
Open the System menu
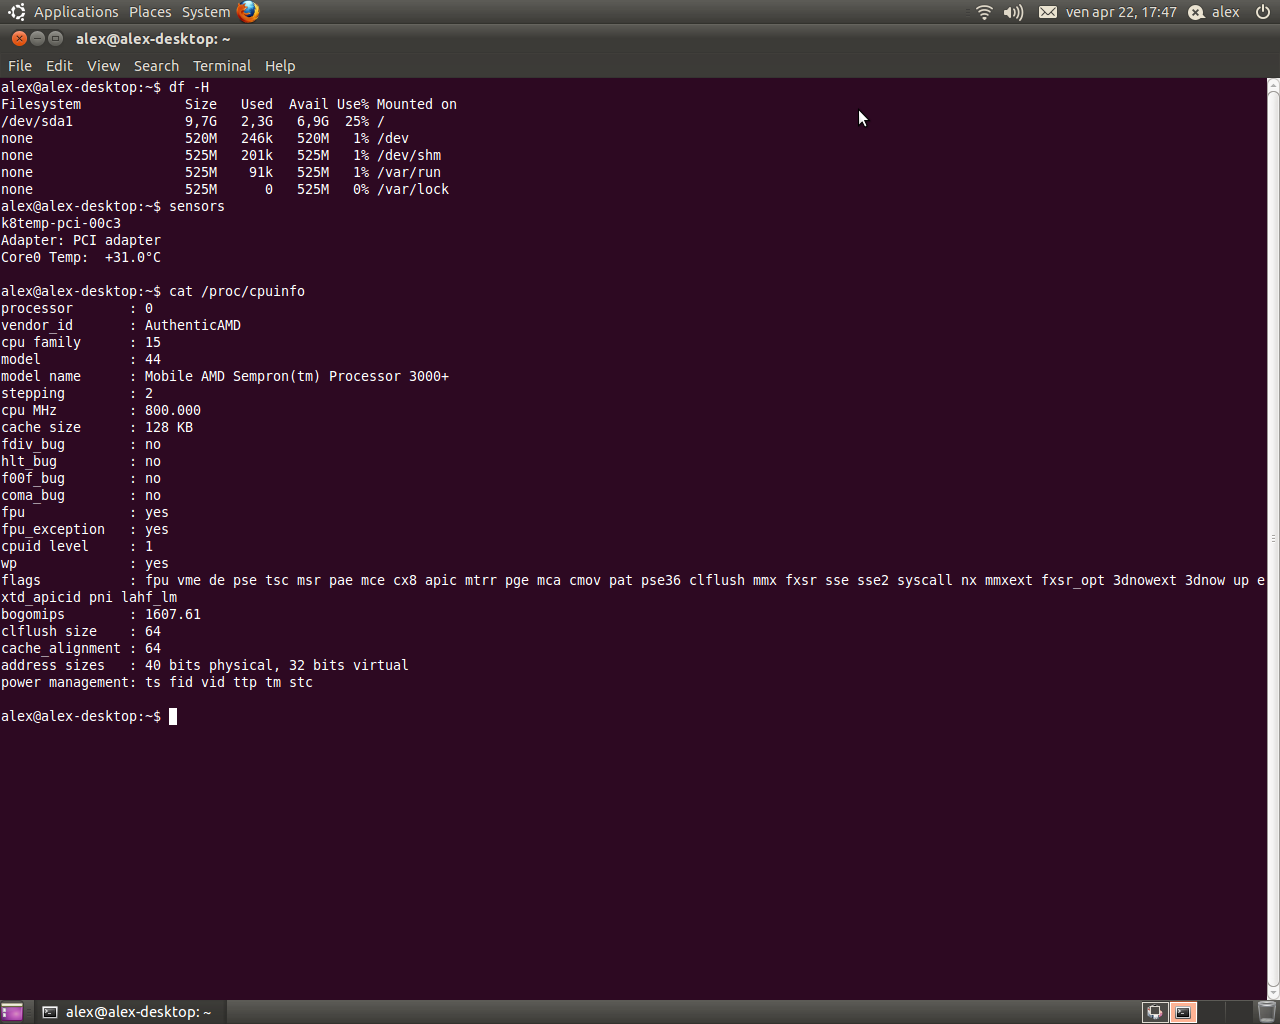point(206,12)
